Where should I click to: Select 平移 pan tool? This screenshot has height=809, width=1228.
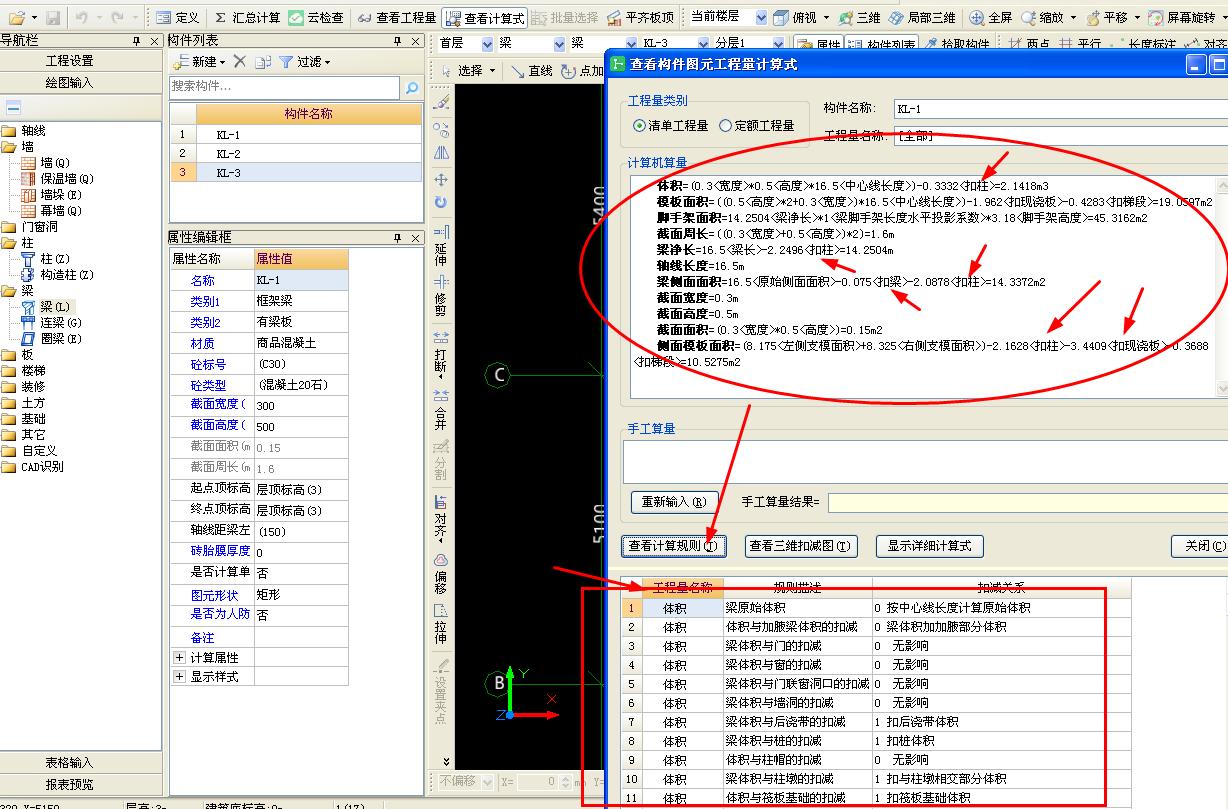(1107, 17)
